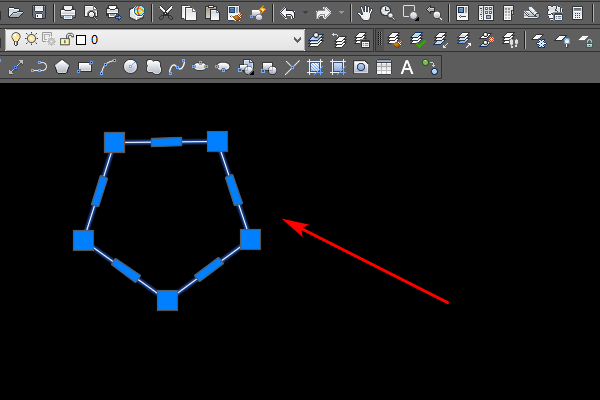600x400 pixels.
Task: Toggle layer 0 freeze sun icon
Action: point(31,39)
